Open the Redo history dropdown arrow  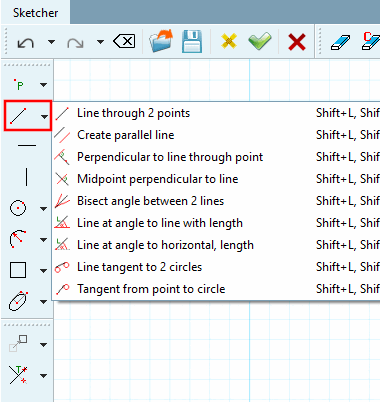(100, 42)
